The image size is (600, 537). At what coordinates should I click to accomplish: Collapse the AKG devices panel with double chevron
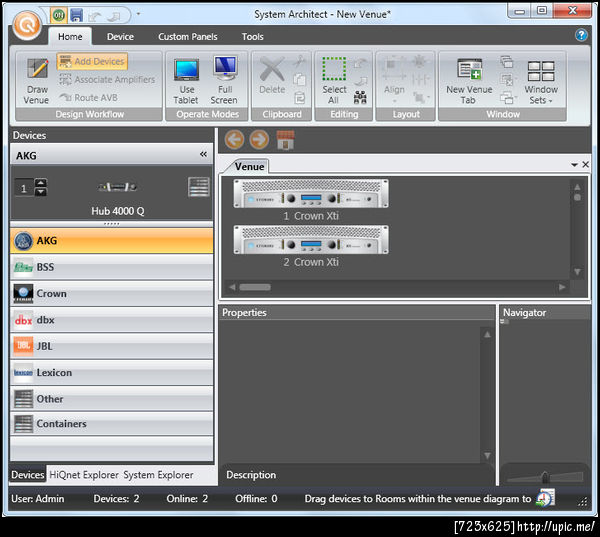203,154
